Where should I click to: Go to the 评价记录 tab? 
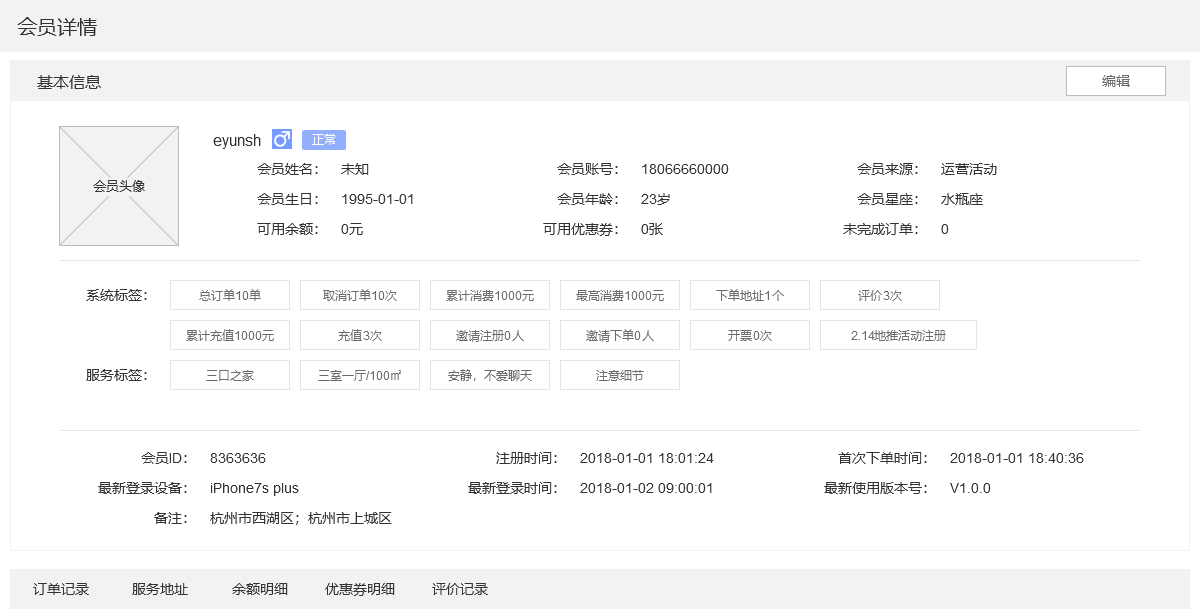(460, 589)
